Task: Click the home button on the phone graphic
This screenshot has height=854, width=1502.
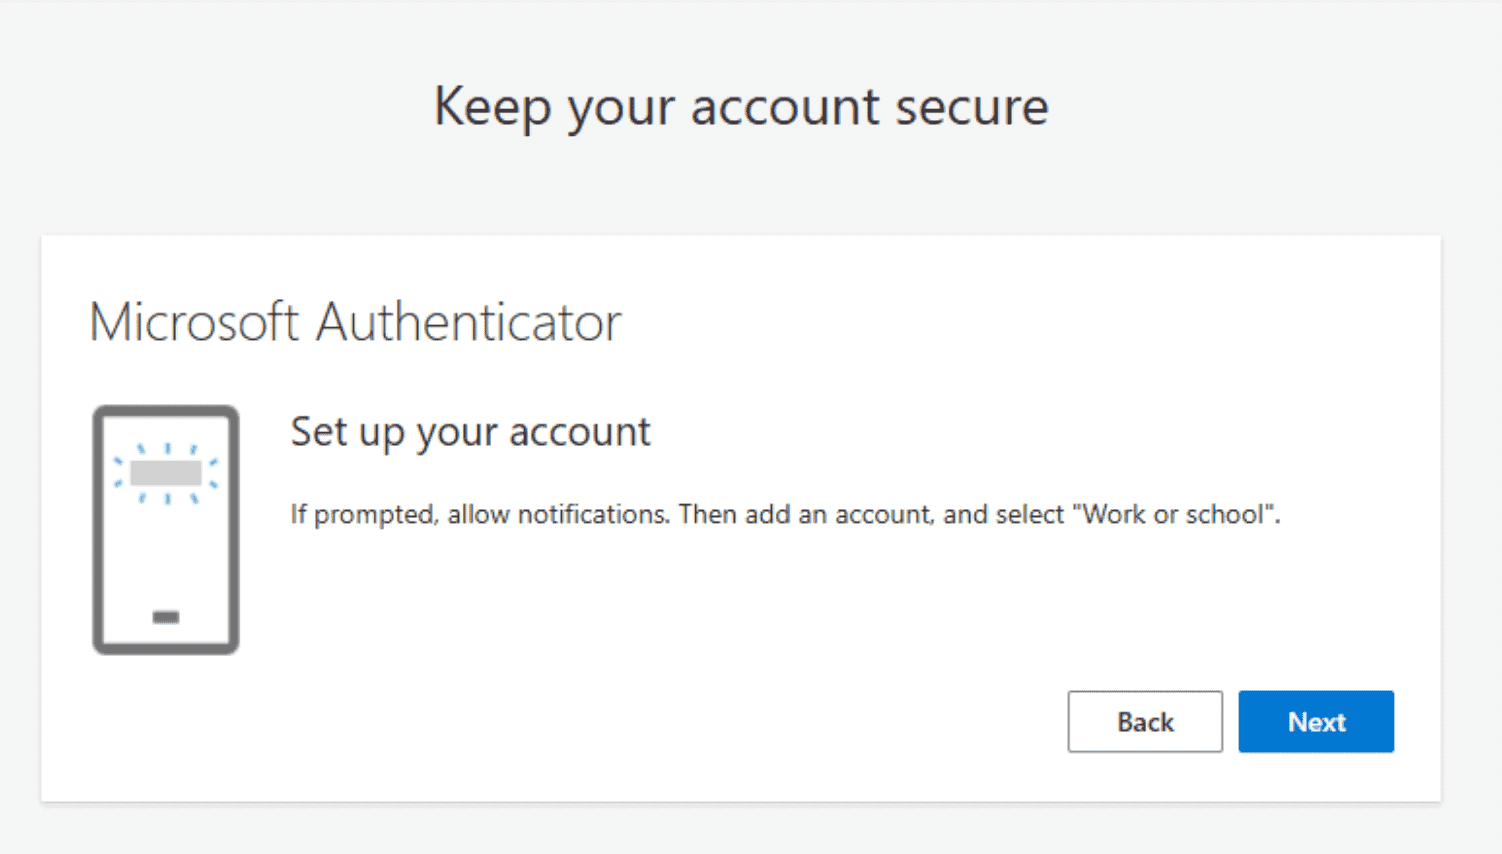Action: tap(166, 617)
